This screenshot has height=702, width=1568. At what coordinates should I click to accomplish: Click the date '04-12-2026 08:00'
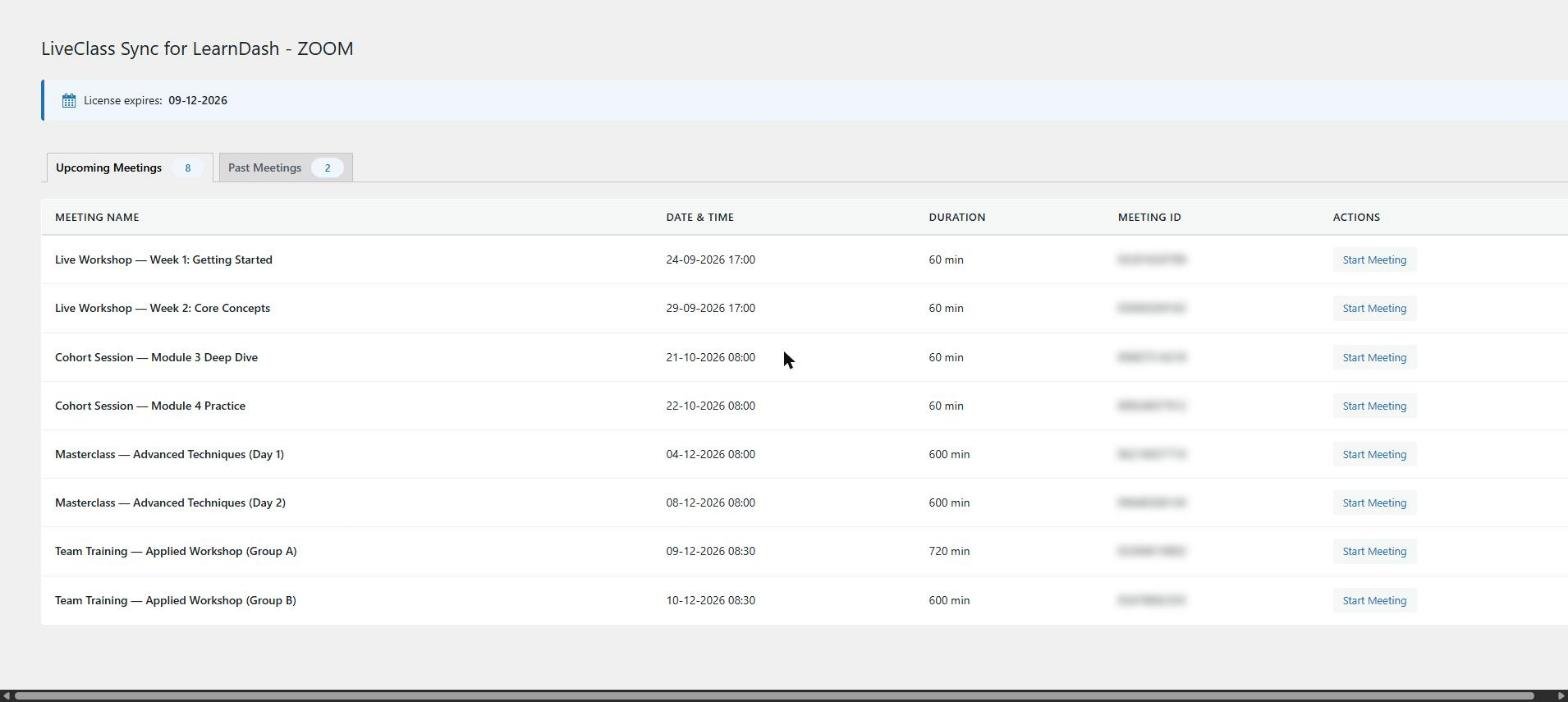click(710, 454)
